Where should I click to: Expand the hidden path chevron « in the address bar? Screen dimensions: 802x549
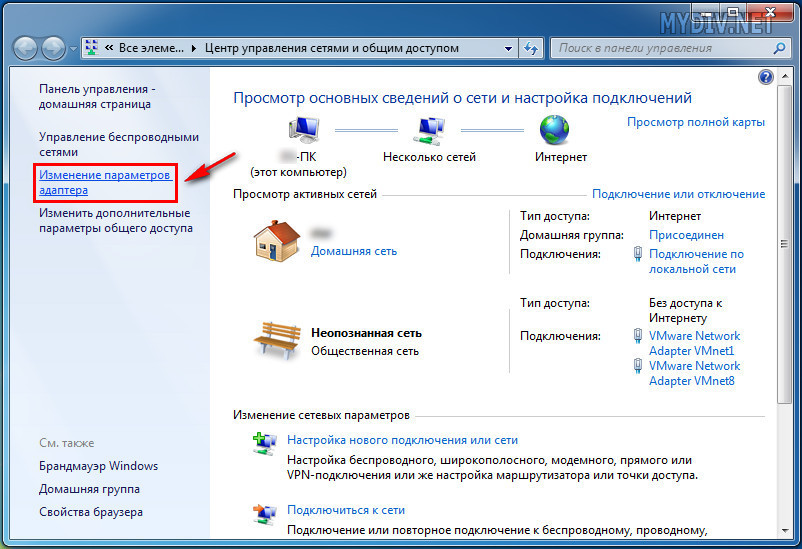point(109,48)
